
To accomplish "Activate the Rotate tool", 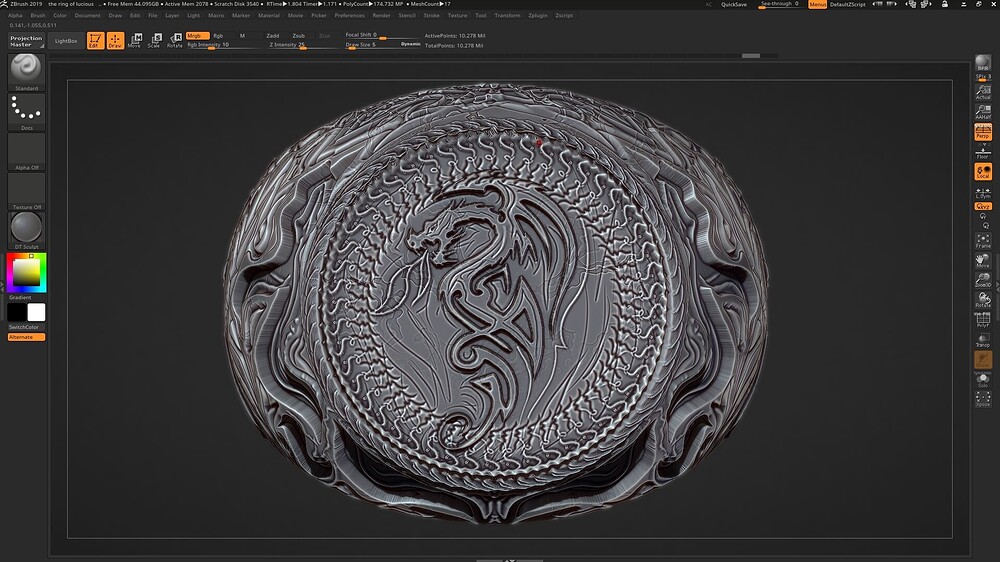I will [175, 41].
